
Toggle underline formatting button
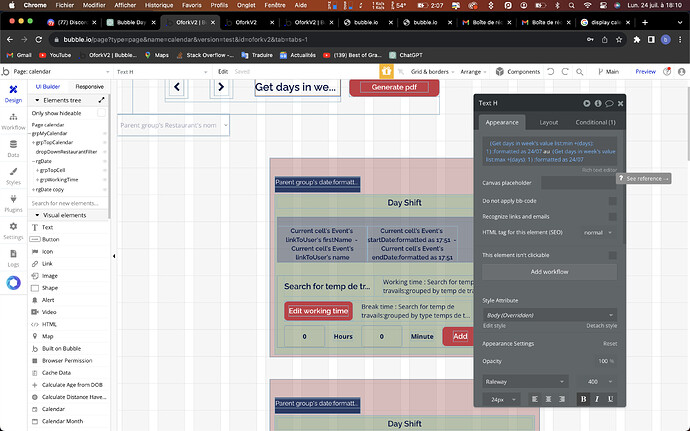coord(610,399)
